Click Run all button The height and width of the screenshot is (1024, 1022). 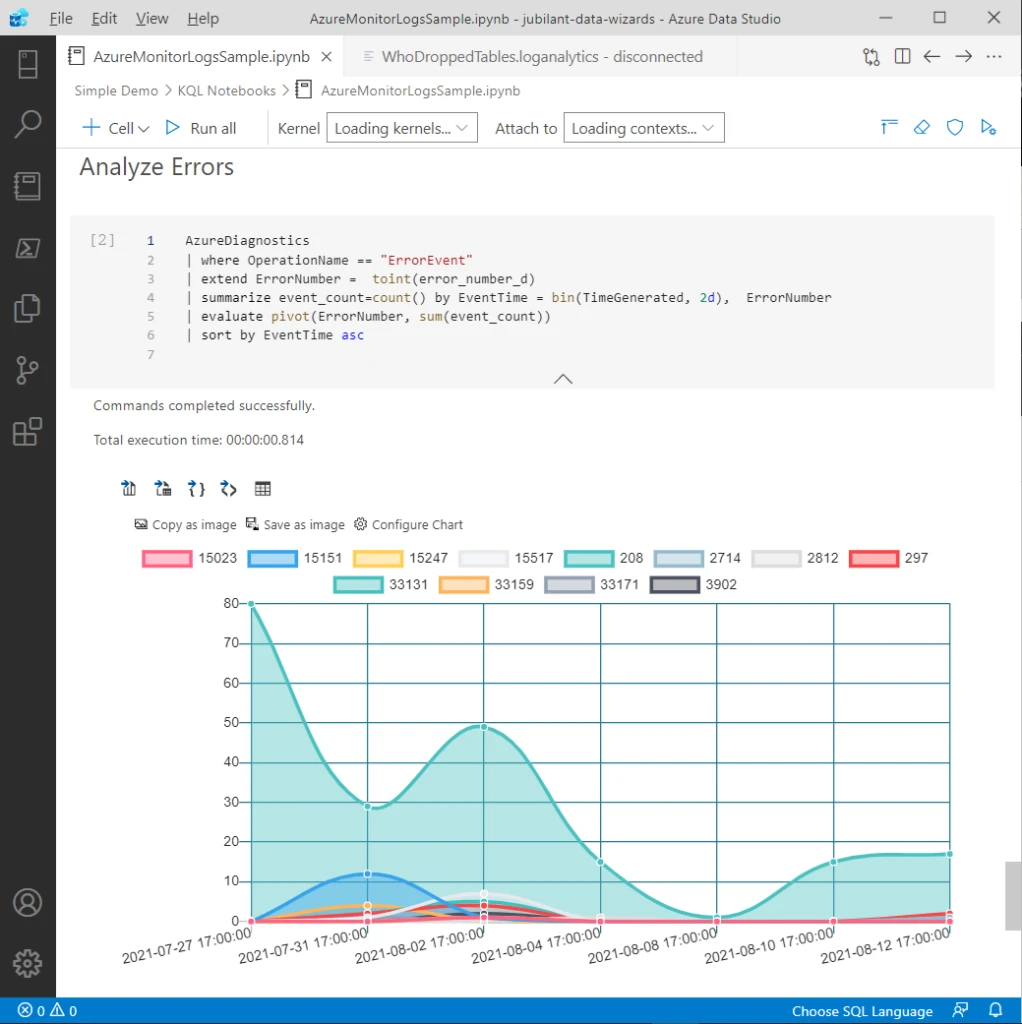pyautogui.click(x=201, y=128)
